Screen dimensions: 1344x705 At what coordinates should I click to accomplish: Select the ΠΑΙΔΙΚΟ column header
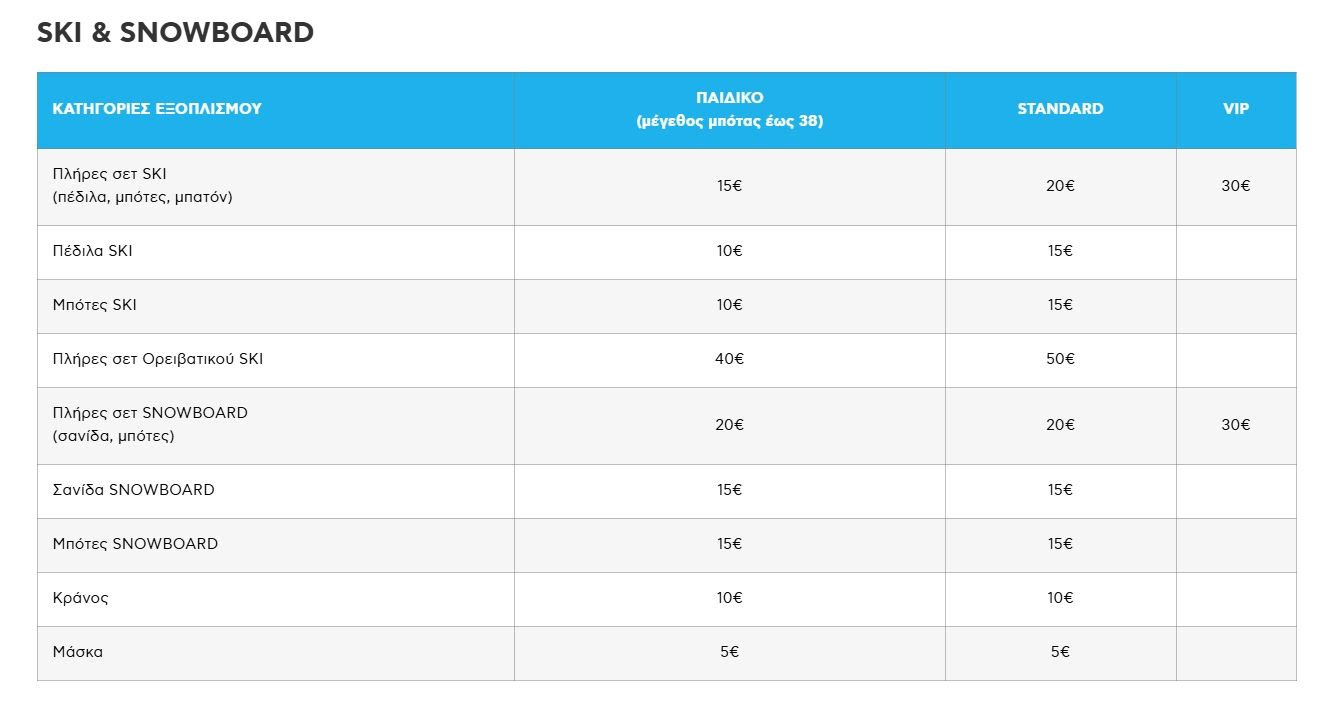tap(730, 109)
